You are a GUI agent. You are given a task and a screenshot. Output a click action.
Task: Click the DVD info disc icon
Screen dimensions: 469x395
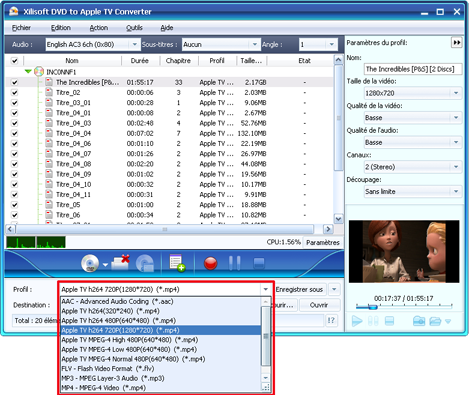point(145,263)
